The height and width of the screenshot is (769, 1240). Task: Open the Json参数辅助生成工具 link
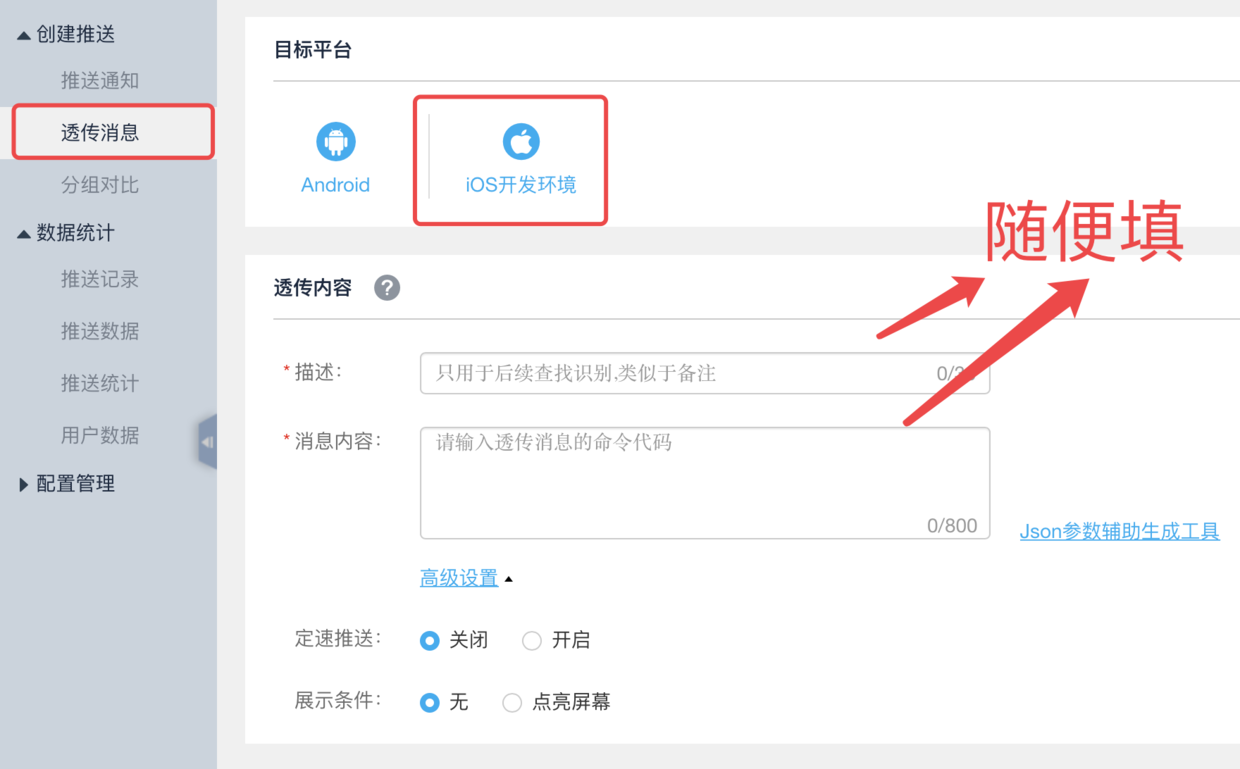(x=1119, y=531)
